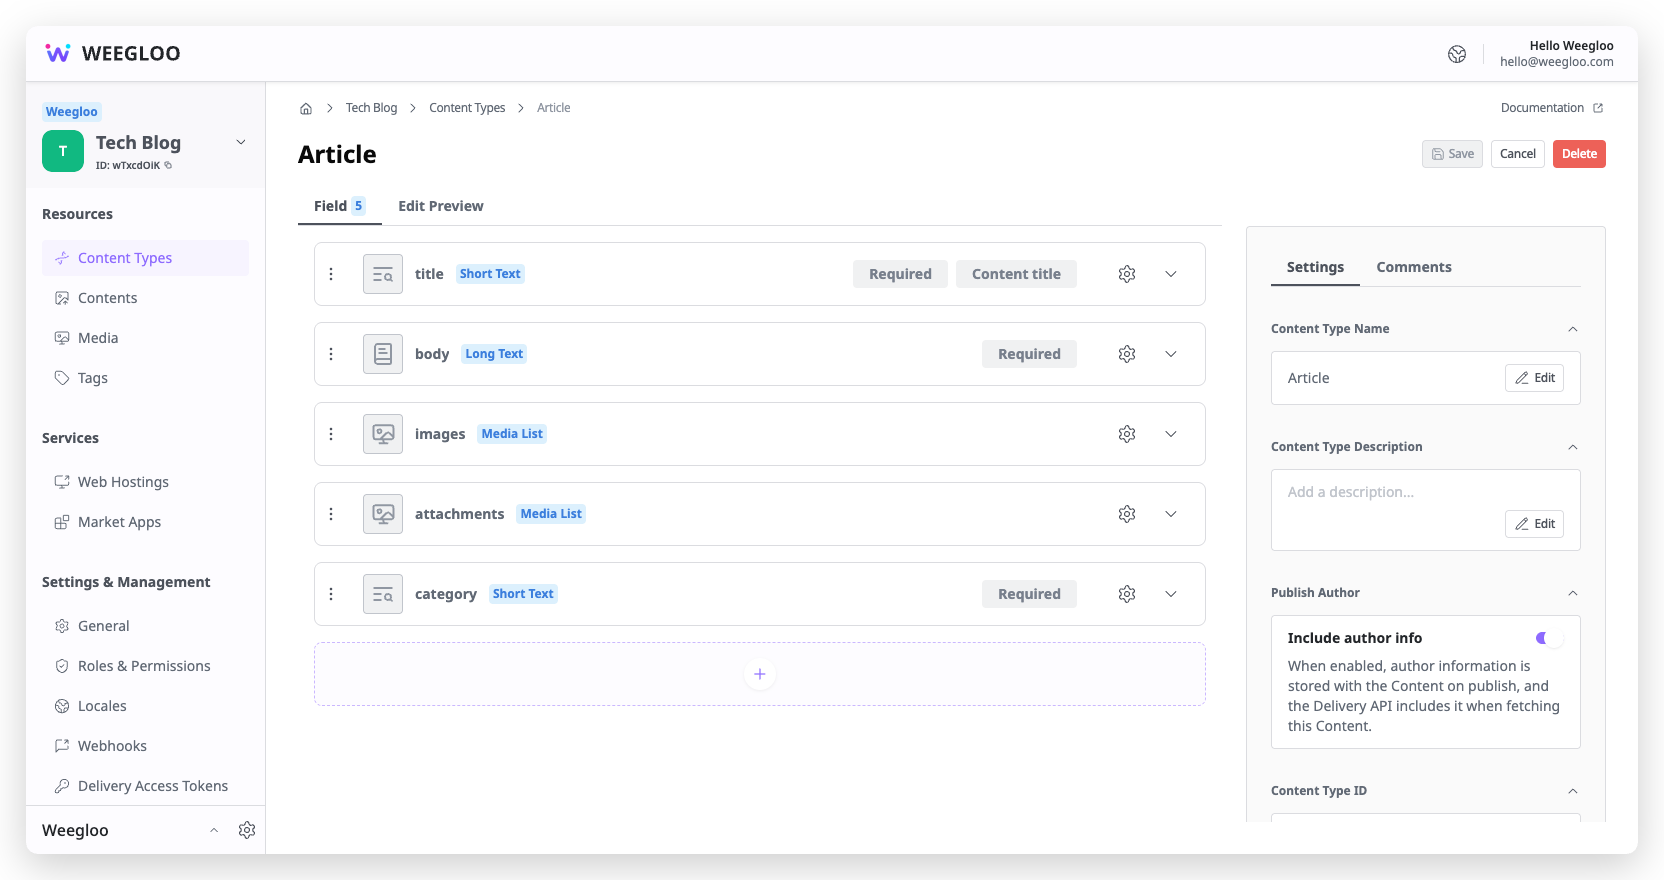Select the Settings tab in side panel
The width and height of the screenshot is (1664, 880).
pyautogui.click(x=1315, y=267)
